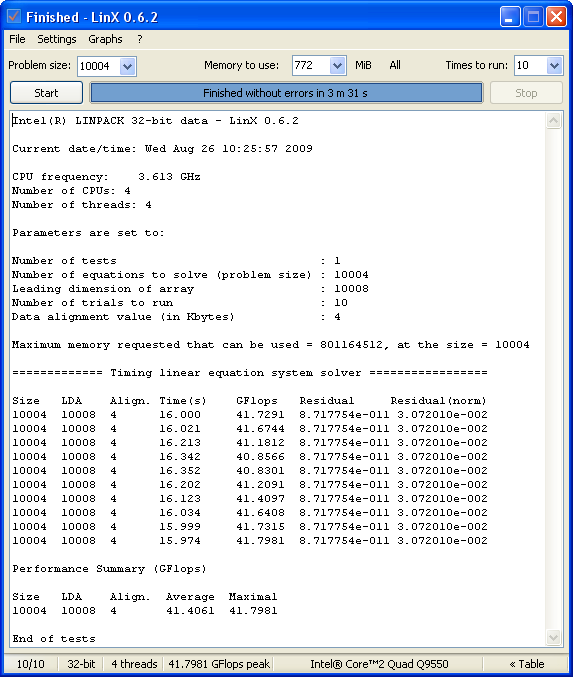The width and height of the screenshot is (573, 677).
Task: Open the File menu
Action: pos(17,39)
